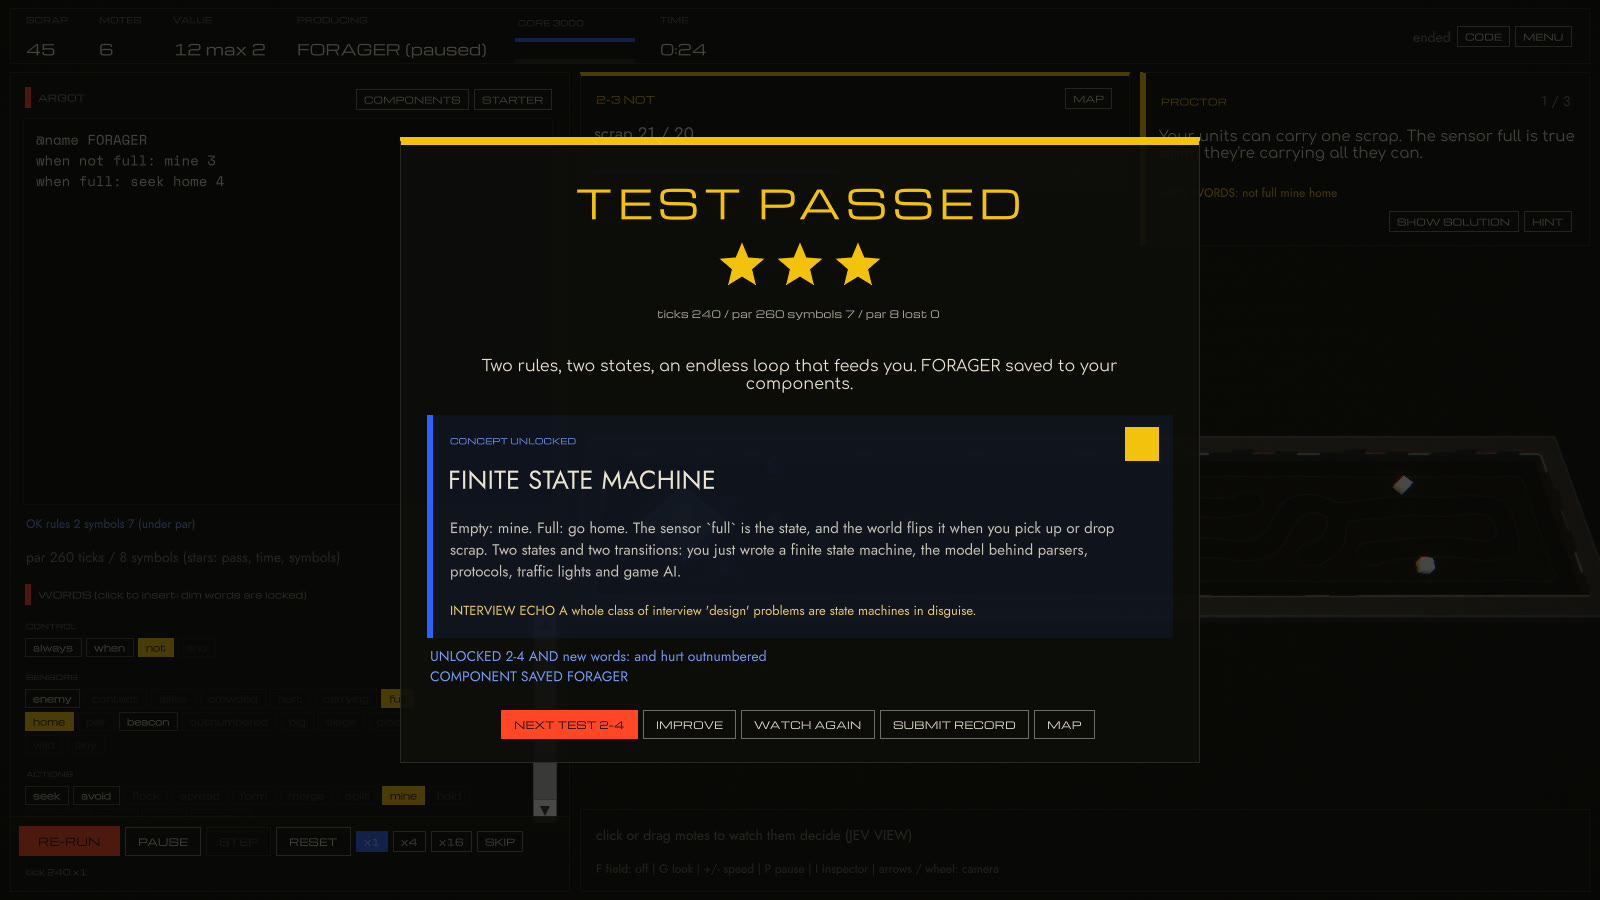Click the 'FINITE STATE MACHINE' concept title
Viewport: 1600px width, 900px height.
[582, 481]
